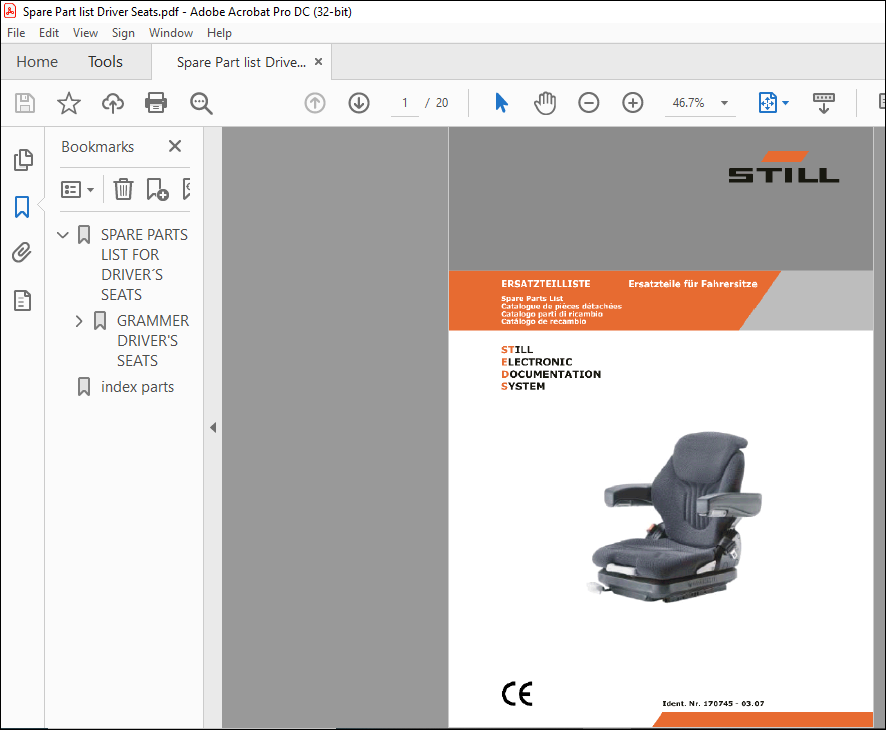The image size is (886, 730).
Task: Collapse the SPARE PARTS LIST bookmark
Action: tap(63, 234)
